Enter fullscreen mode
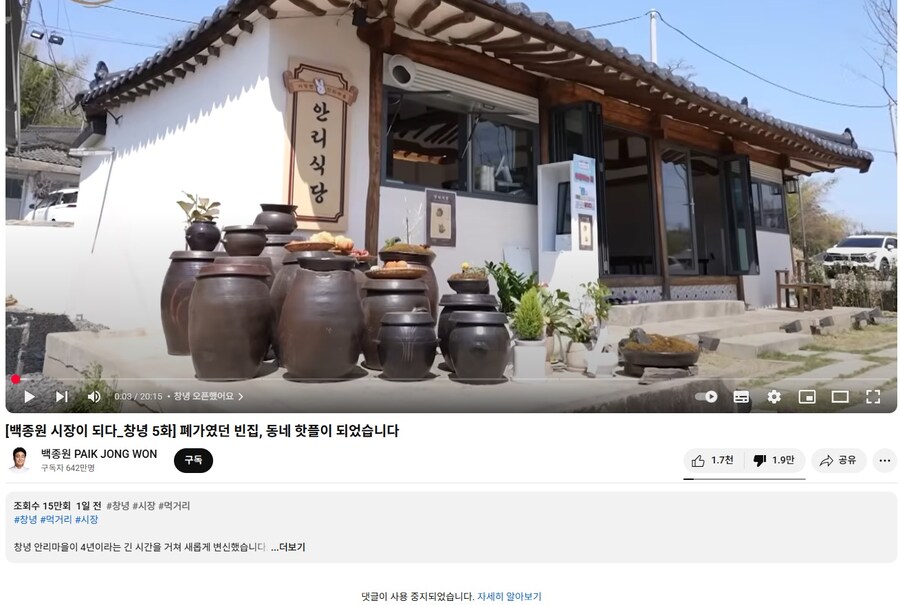This screenshot has height=605, width=900. click(x=873, y=397)
